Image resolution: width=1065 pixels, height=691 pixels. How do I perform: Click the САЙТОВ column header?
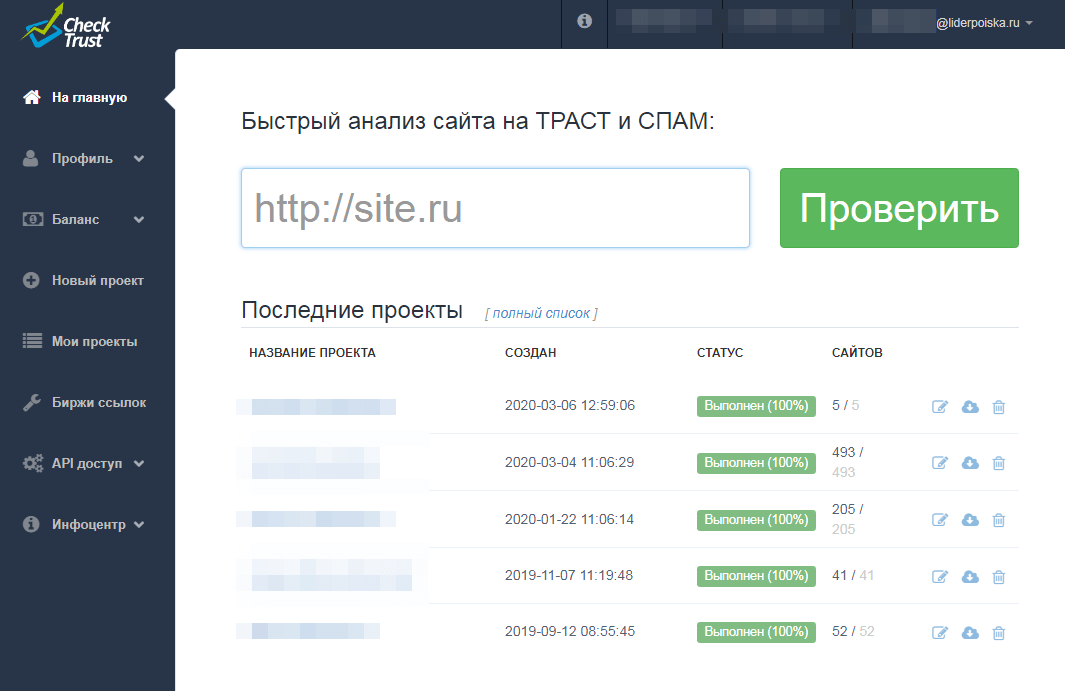click(x=857, y=353)
